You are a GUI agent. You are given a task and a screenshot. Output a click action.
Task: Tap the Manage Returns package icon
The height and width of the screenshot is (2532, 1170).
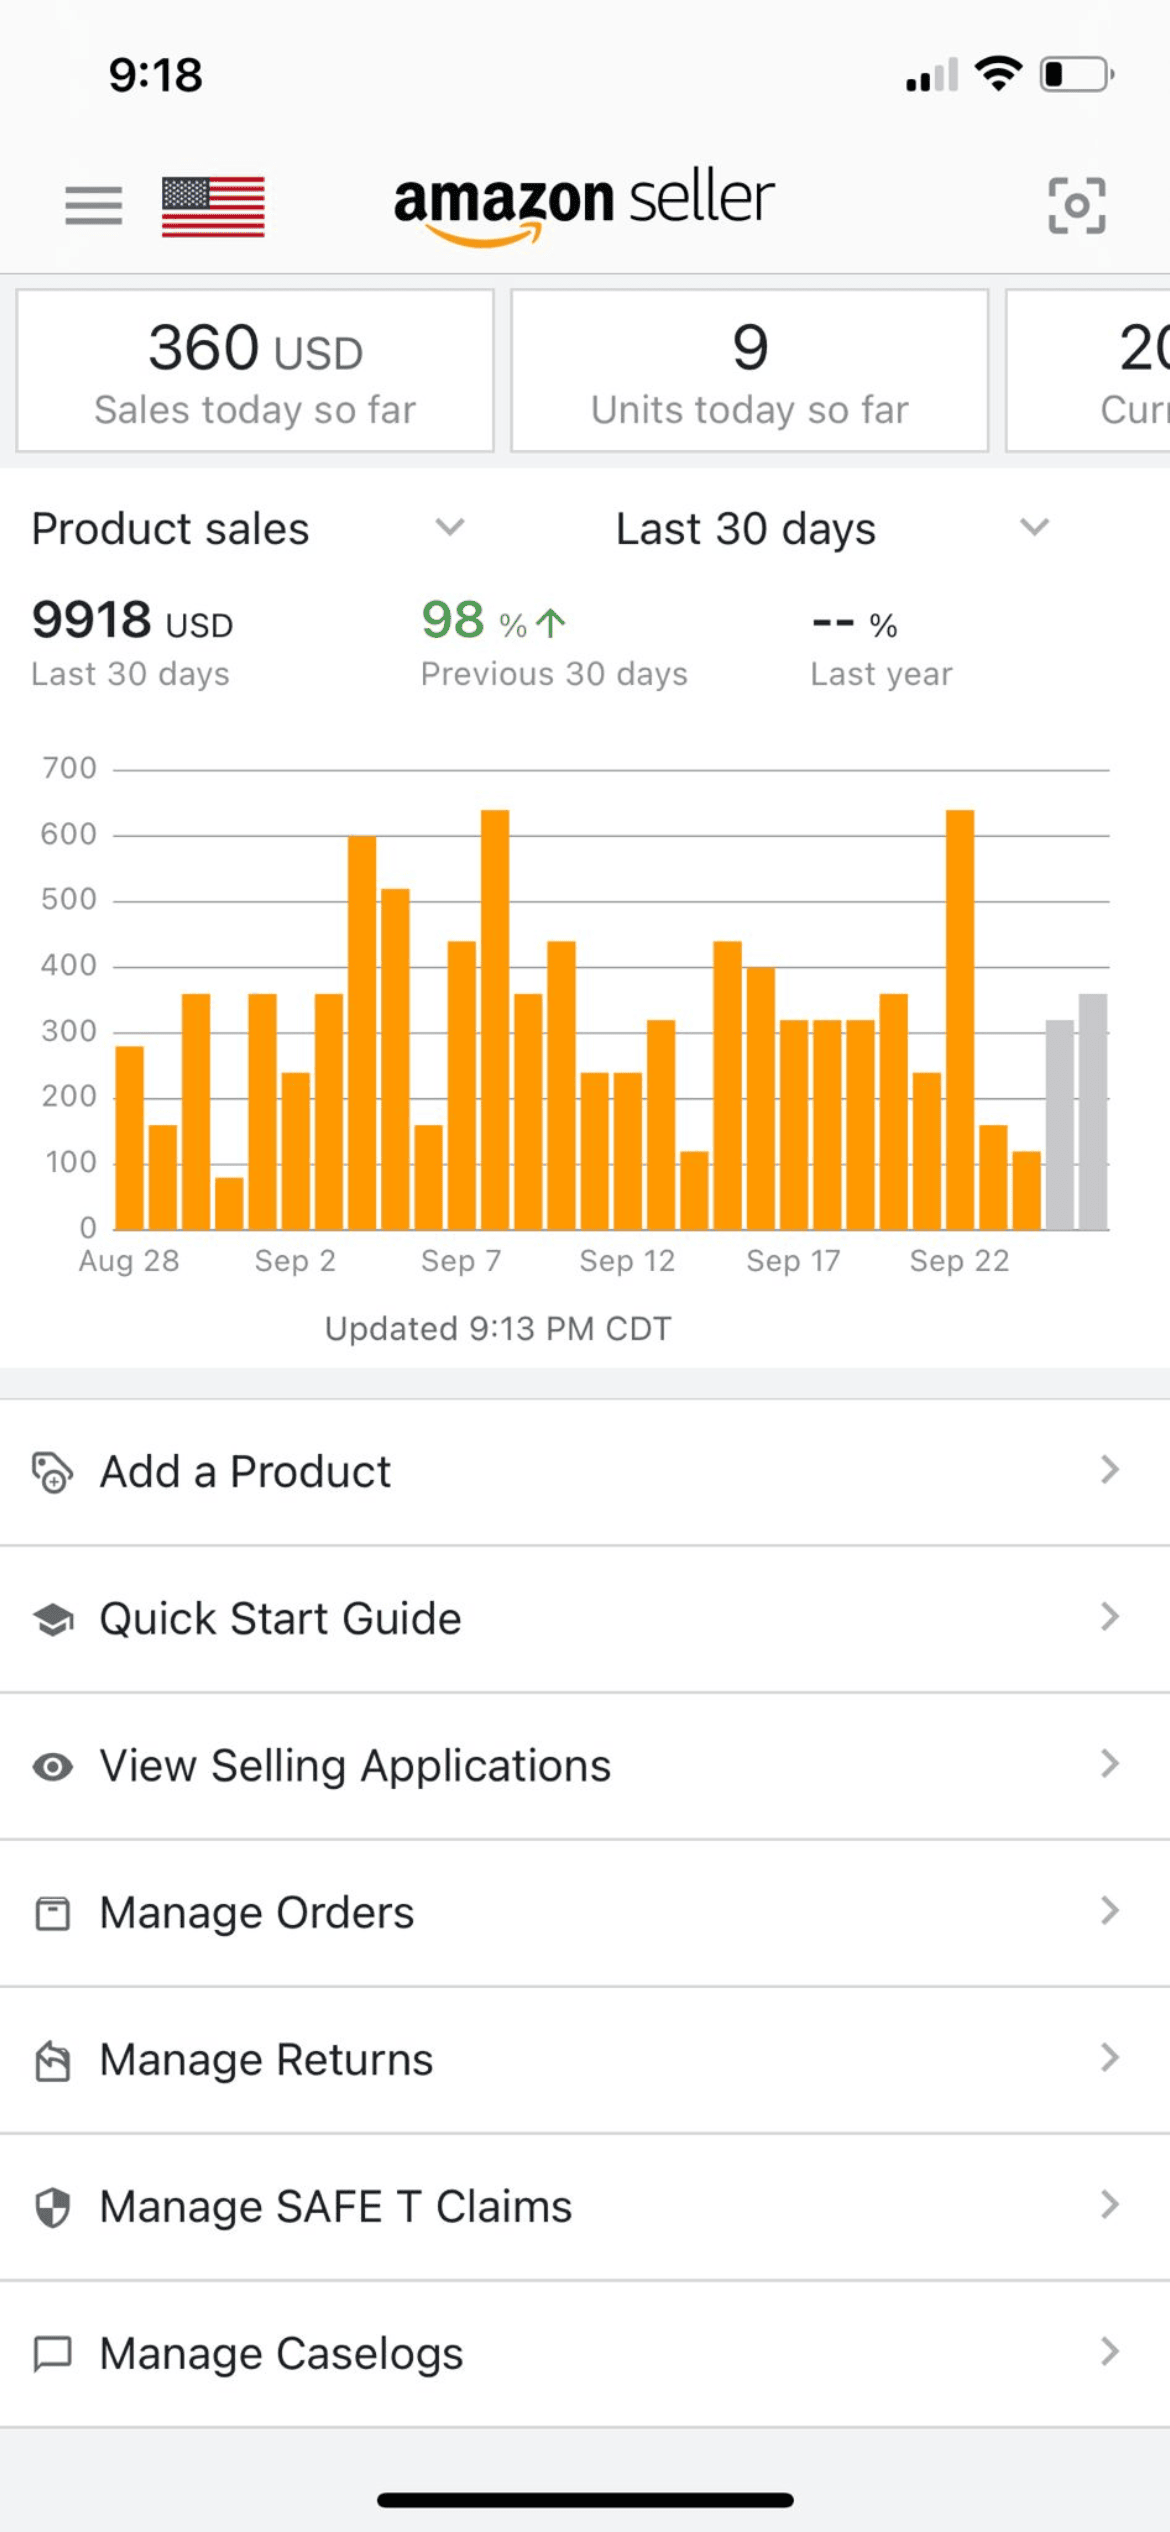point(52,2060)
